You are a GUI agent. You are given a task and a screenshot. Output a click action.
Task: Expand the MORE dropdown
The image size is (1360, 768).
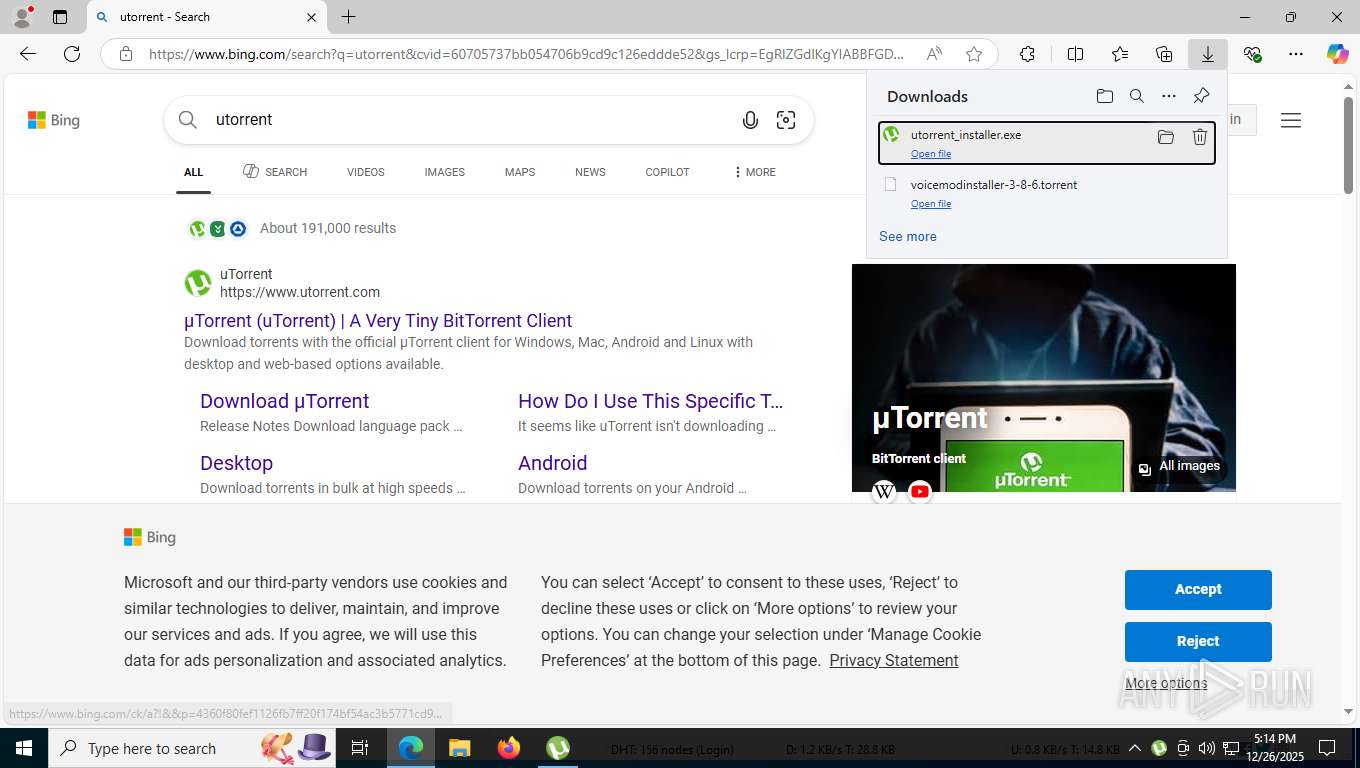(x=755, y=172)
